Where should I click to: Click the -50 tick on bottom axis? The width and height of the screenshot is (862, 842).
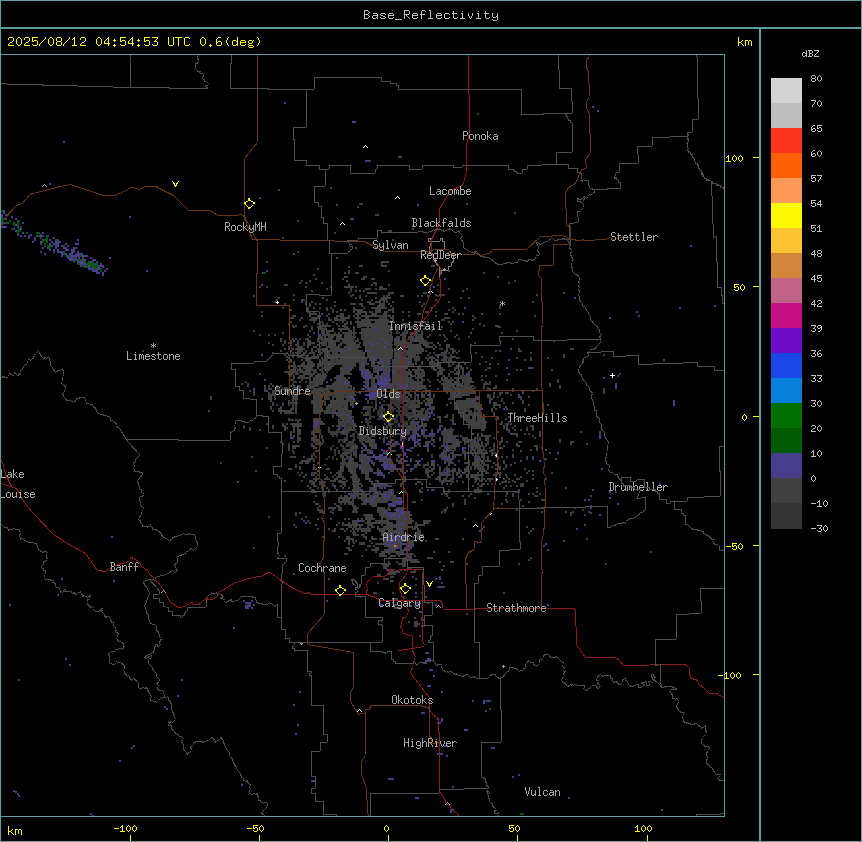coord(255,828)
